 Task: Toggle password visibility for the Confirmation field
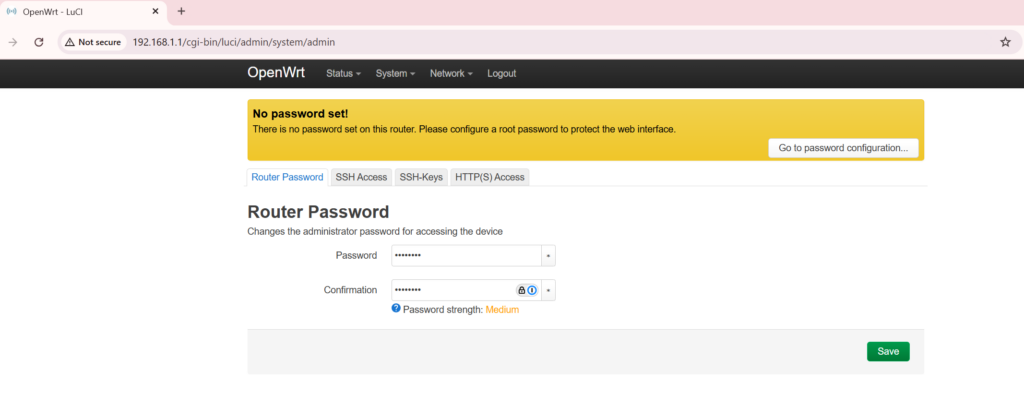[x=549, y=290]
